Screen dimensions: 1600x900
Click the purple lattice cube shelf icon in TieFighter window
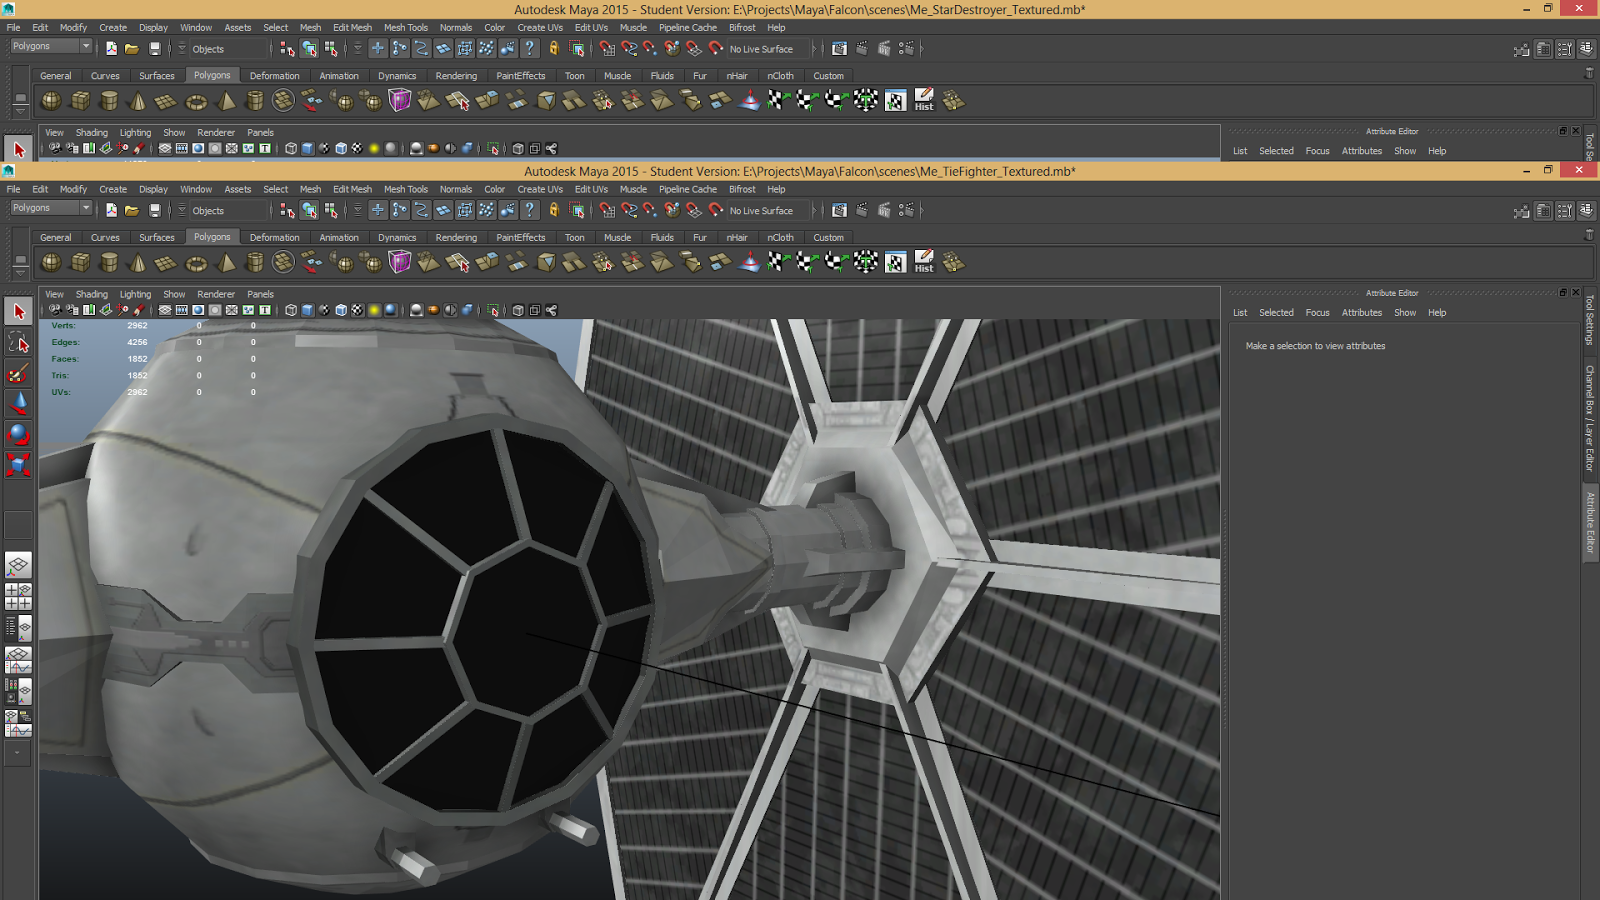[x=400, y=263]
